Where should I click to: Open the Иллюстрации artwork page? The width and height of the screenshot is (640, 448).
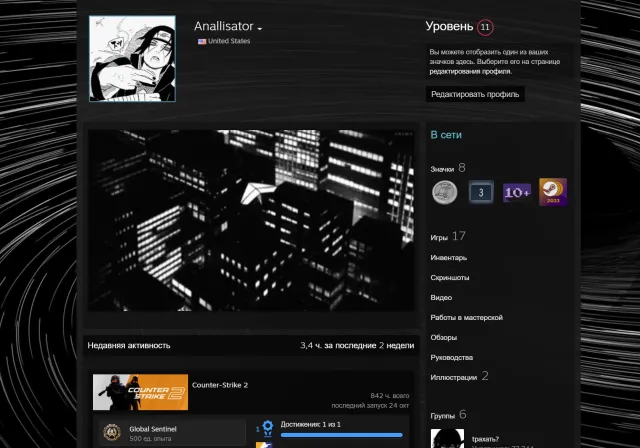pos(454,378)
